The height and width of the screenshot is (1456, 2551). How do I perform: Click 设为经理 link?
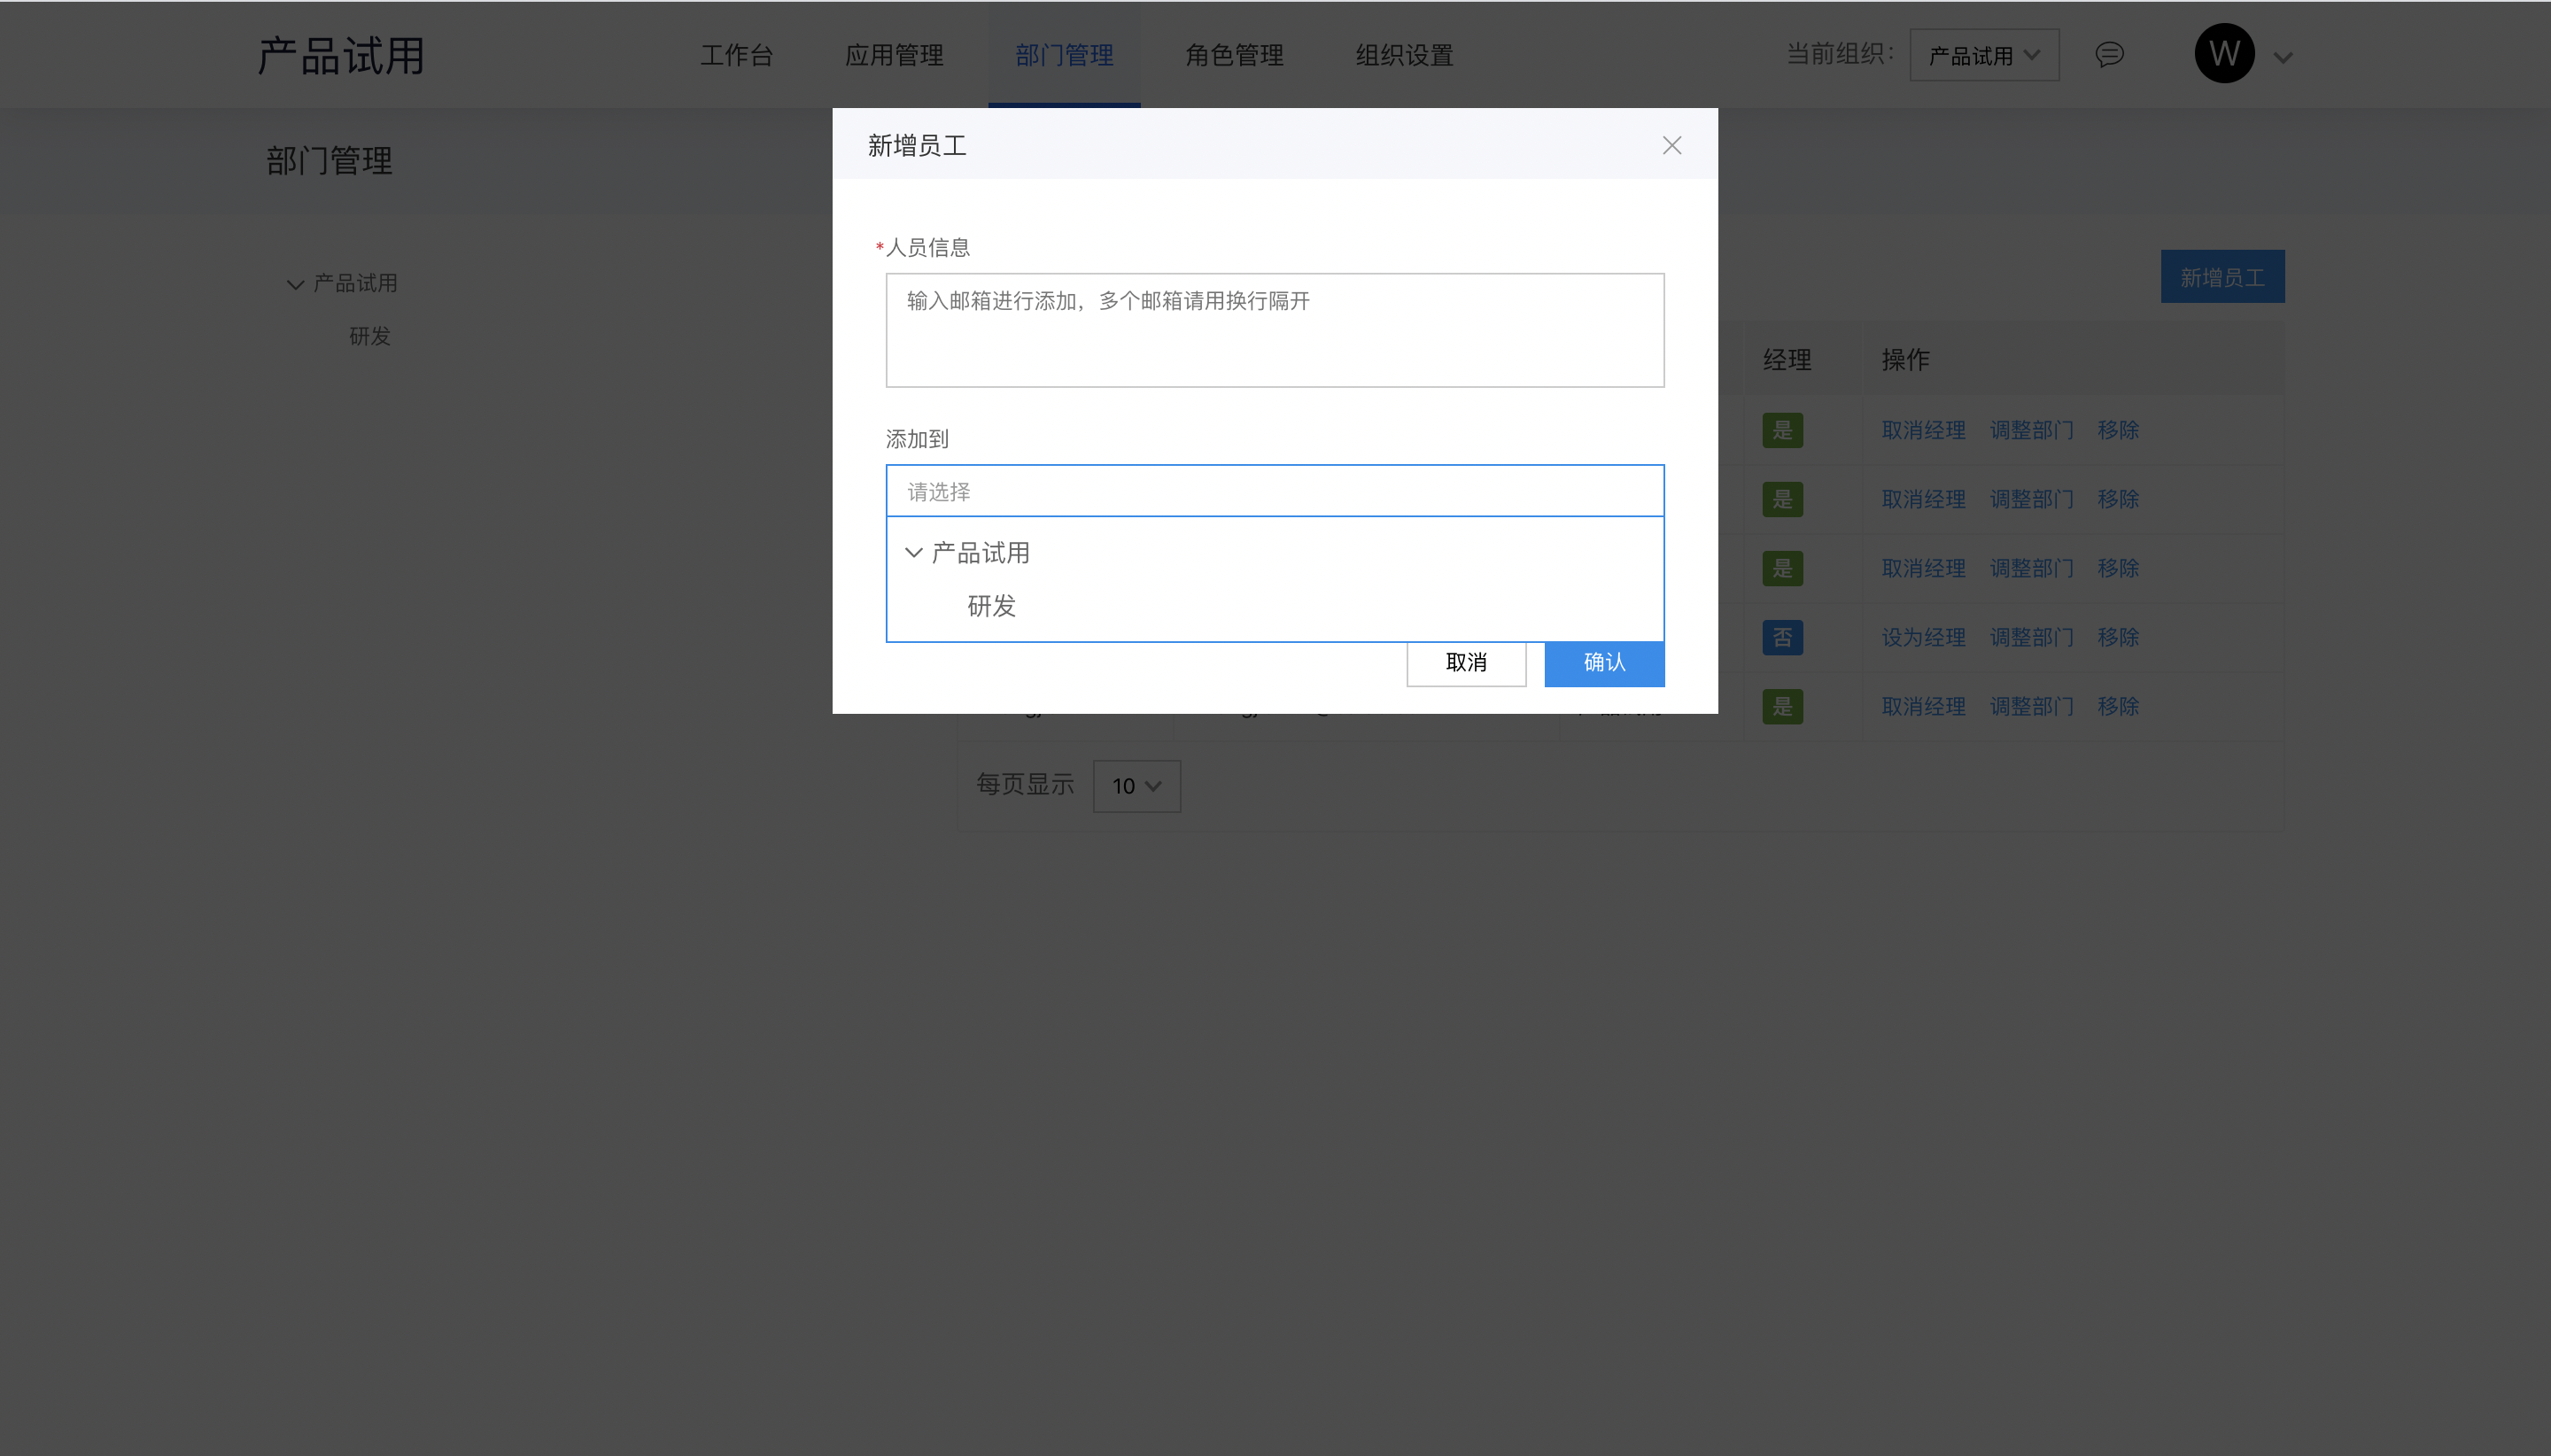coord(1923,637)
